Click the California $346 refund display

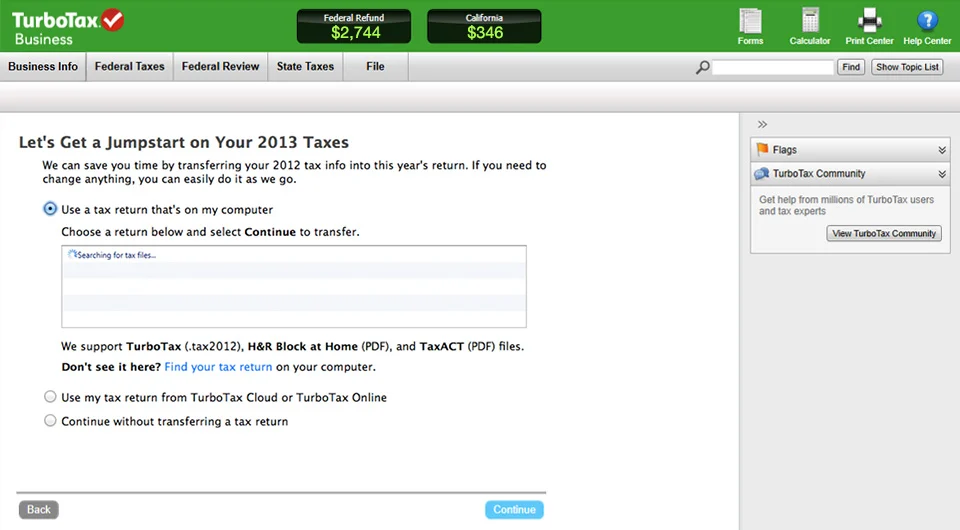484,26
